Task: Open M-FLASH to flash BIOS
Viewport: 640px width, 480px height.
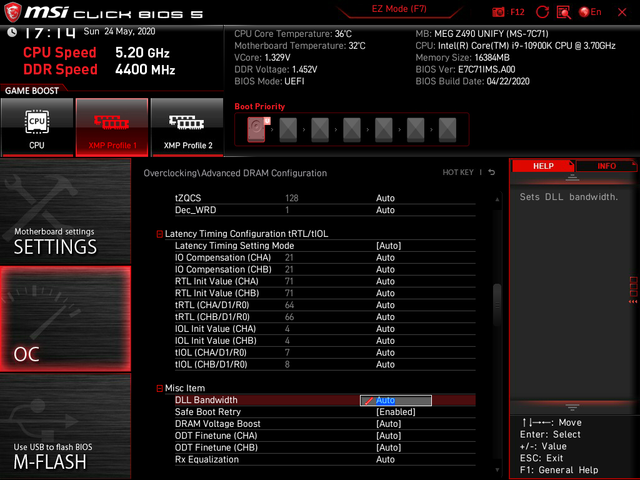Action: (x=65, y=426)
